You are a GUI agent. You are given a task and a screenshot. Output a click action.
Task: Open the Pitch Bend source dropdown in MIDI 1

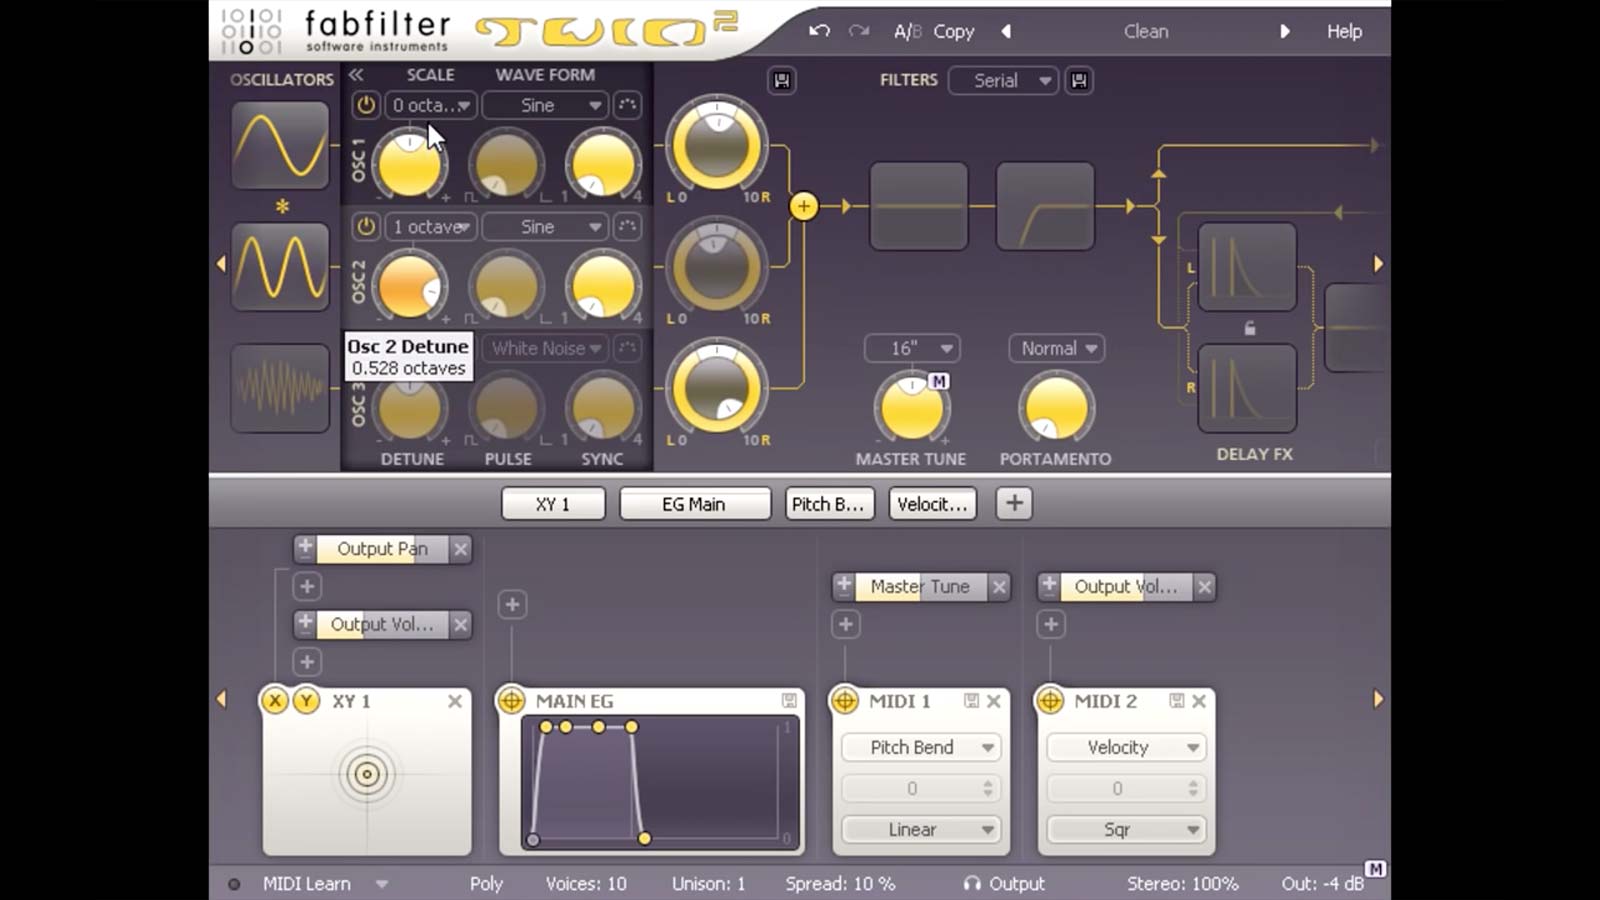[x=920, y=747]
